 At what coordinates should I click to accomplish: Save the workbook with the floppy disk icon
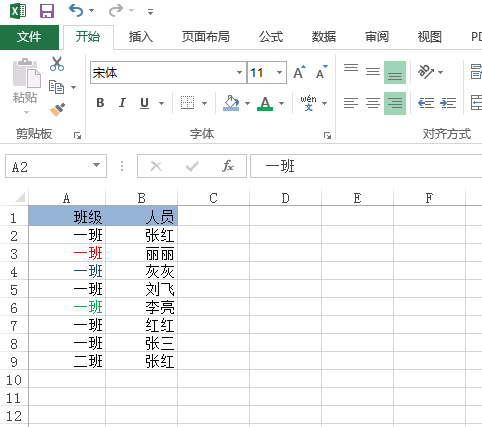[x=47, y=11]
